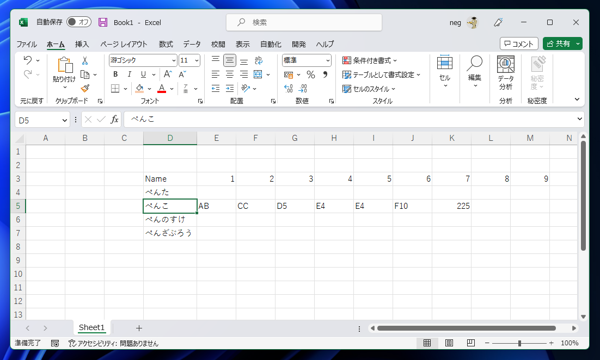Expand the formula bar chevron
Viewport: 600px width, 360px height.
coord(579,119)
